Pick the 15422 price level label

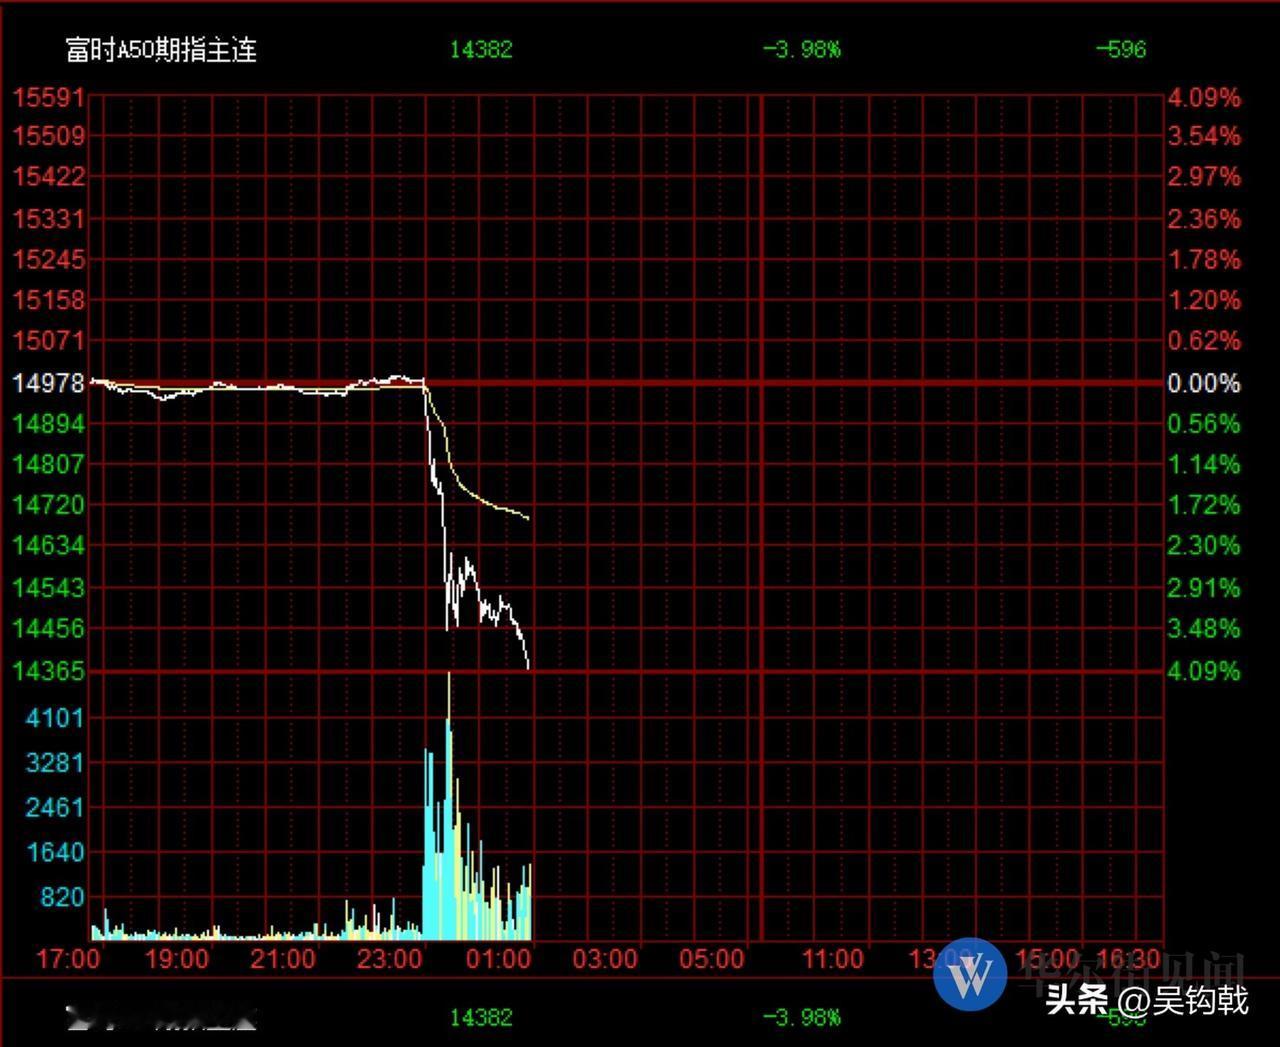coord(49,176)
